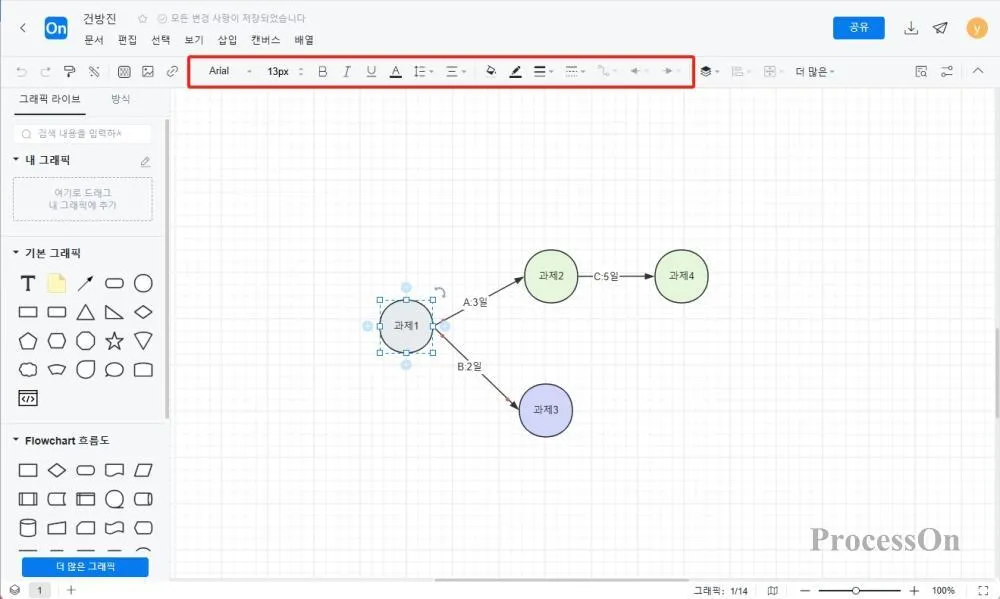This screenshot has width=1000, height=599.
Task: Open the line width dropdown
Action: tap(543, 71)
